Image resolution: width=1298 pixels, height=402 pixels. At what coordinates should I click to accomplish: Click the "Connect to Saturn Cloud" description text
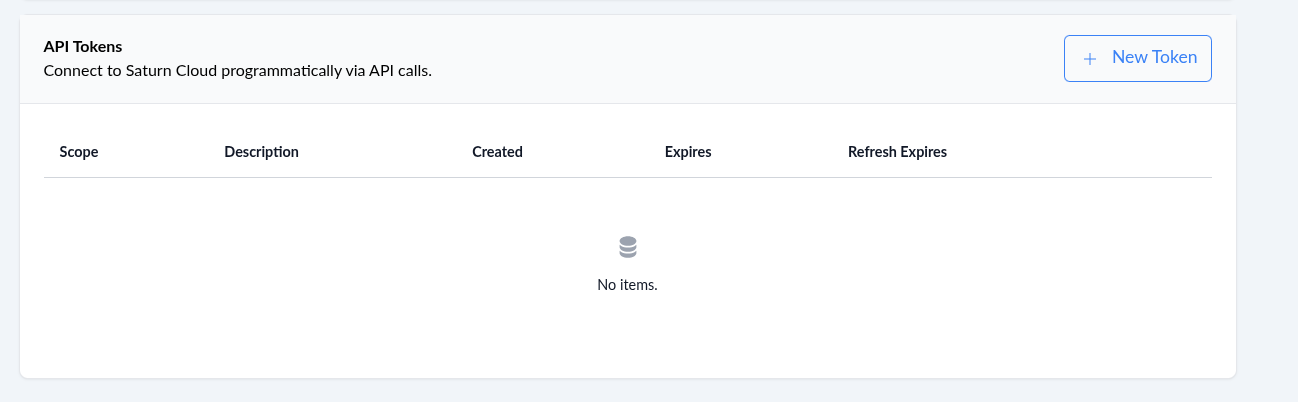pos(237,71)
